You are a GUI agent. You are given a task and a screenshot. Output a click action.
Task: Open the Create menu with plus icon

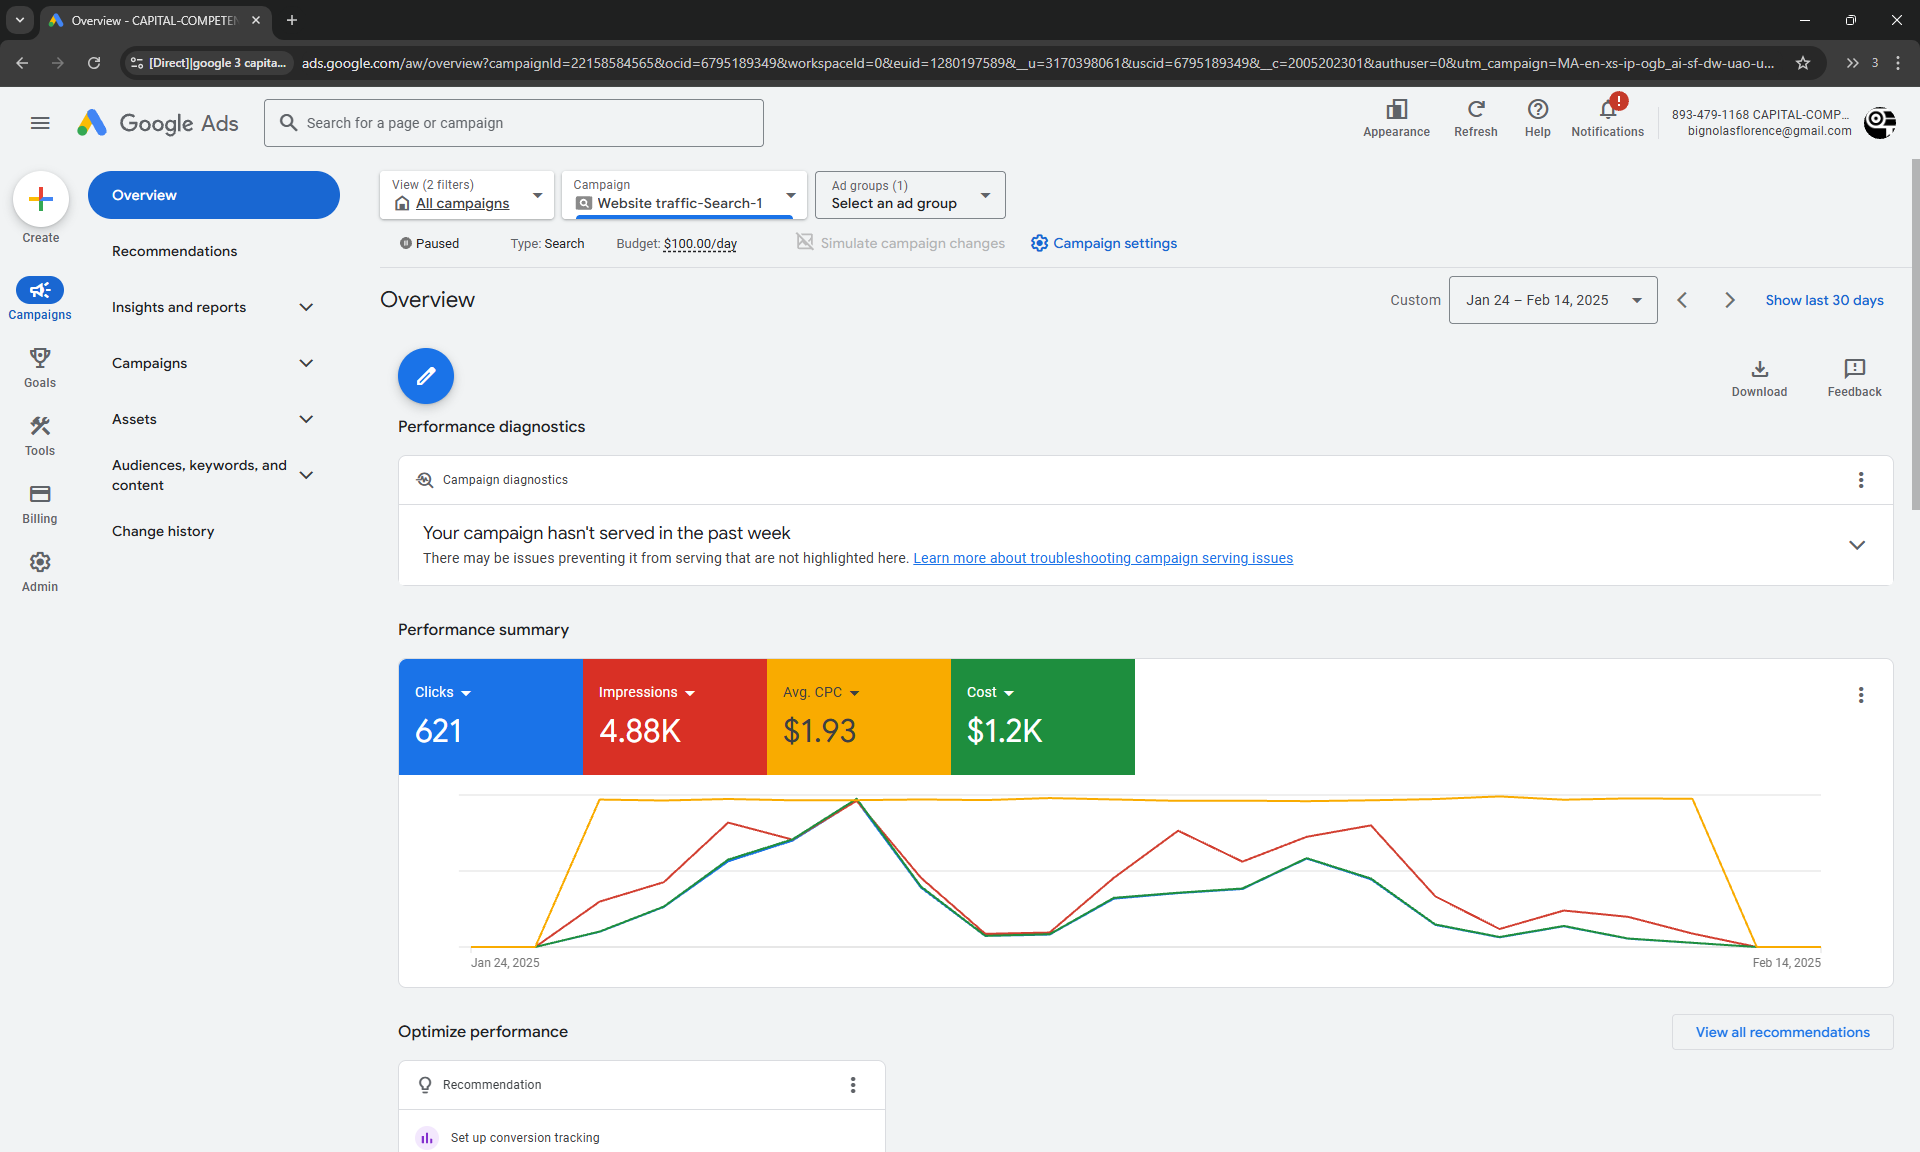(40, 199)
